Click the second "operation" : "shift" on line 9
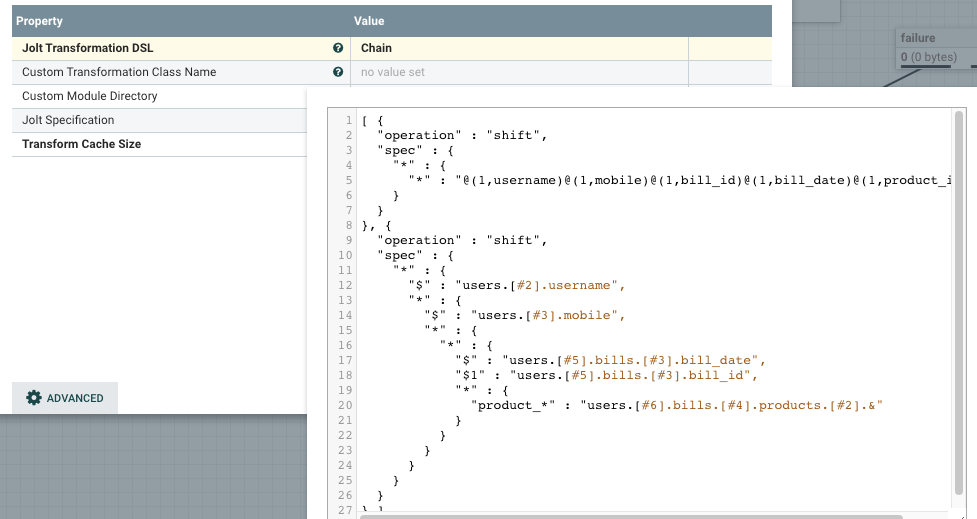 coord(462,240)
